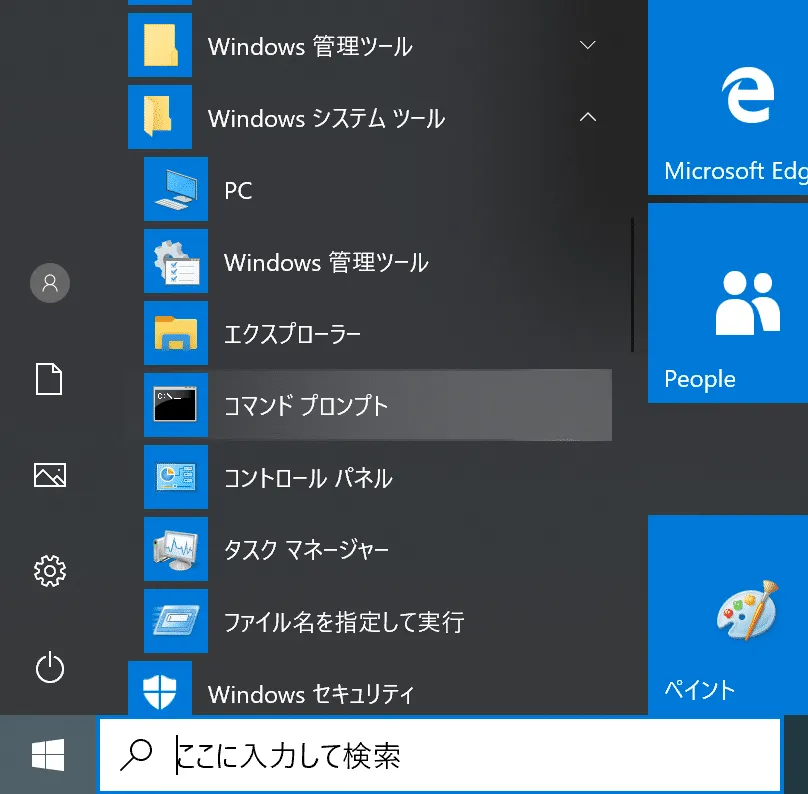Viewport: 808px width, 794px height.
Task: Click the PC computer icon
Action: (x=176, y=189)
